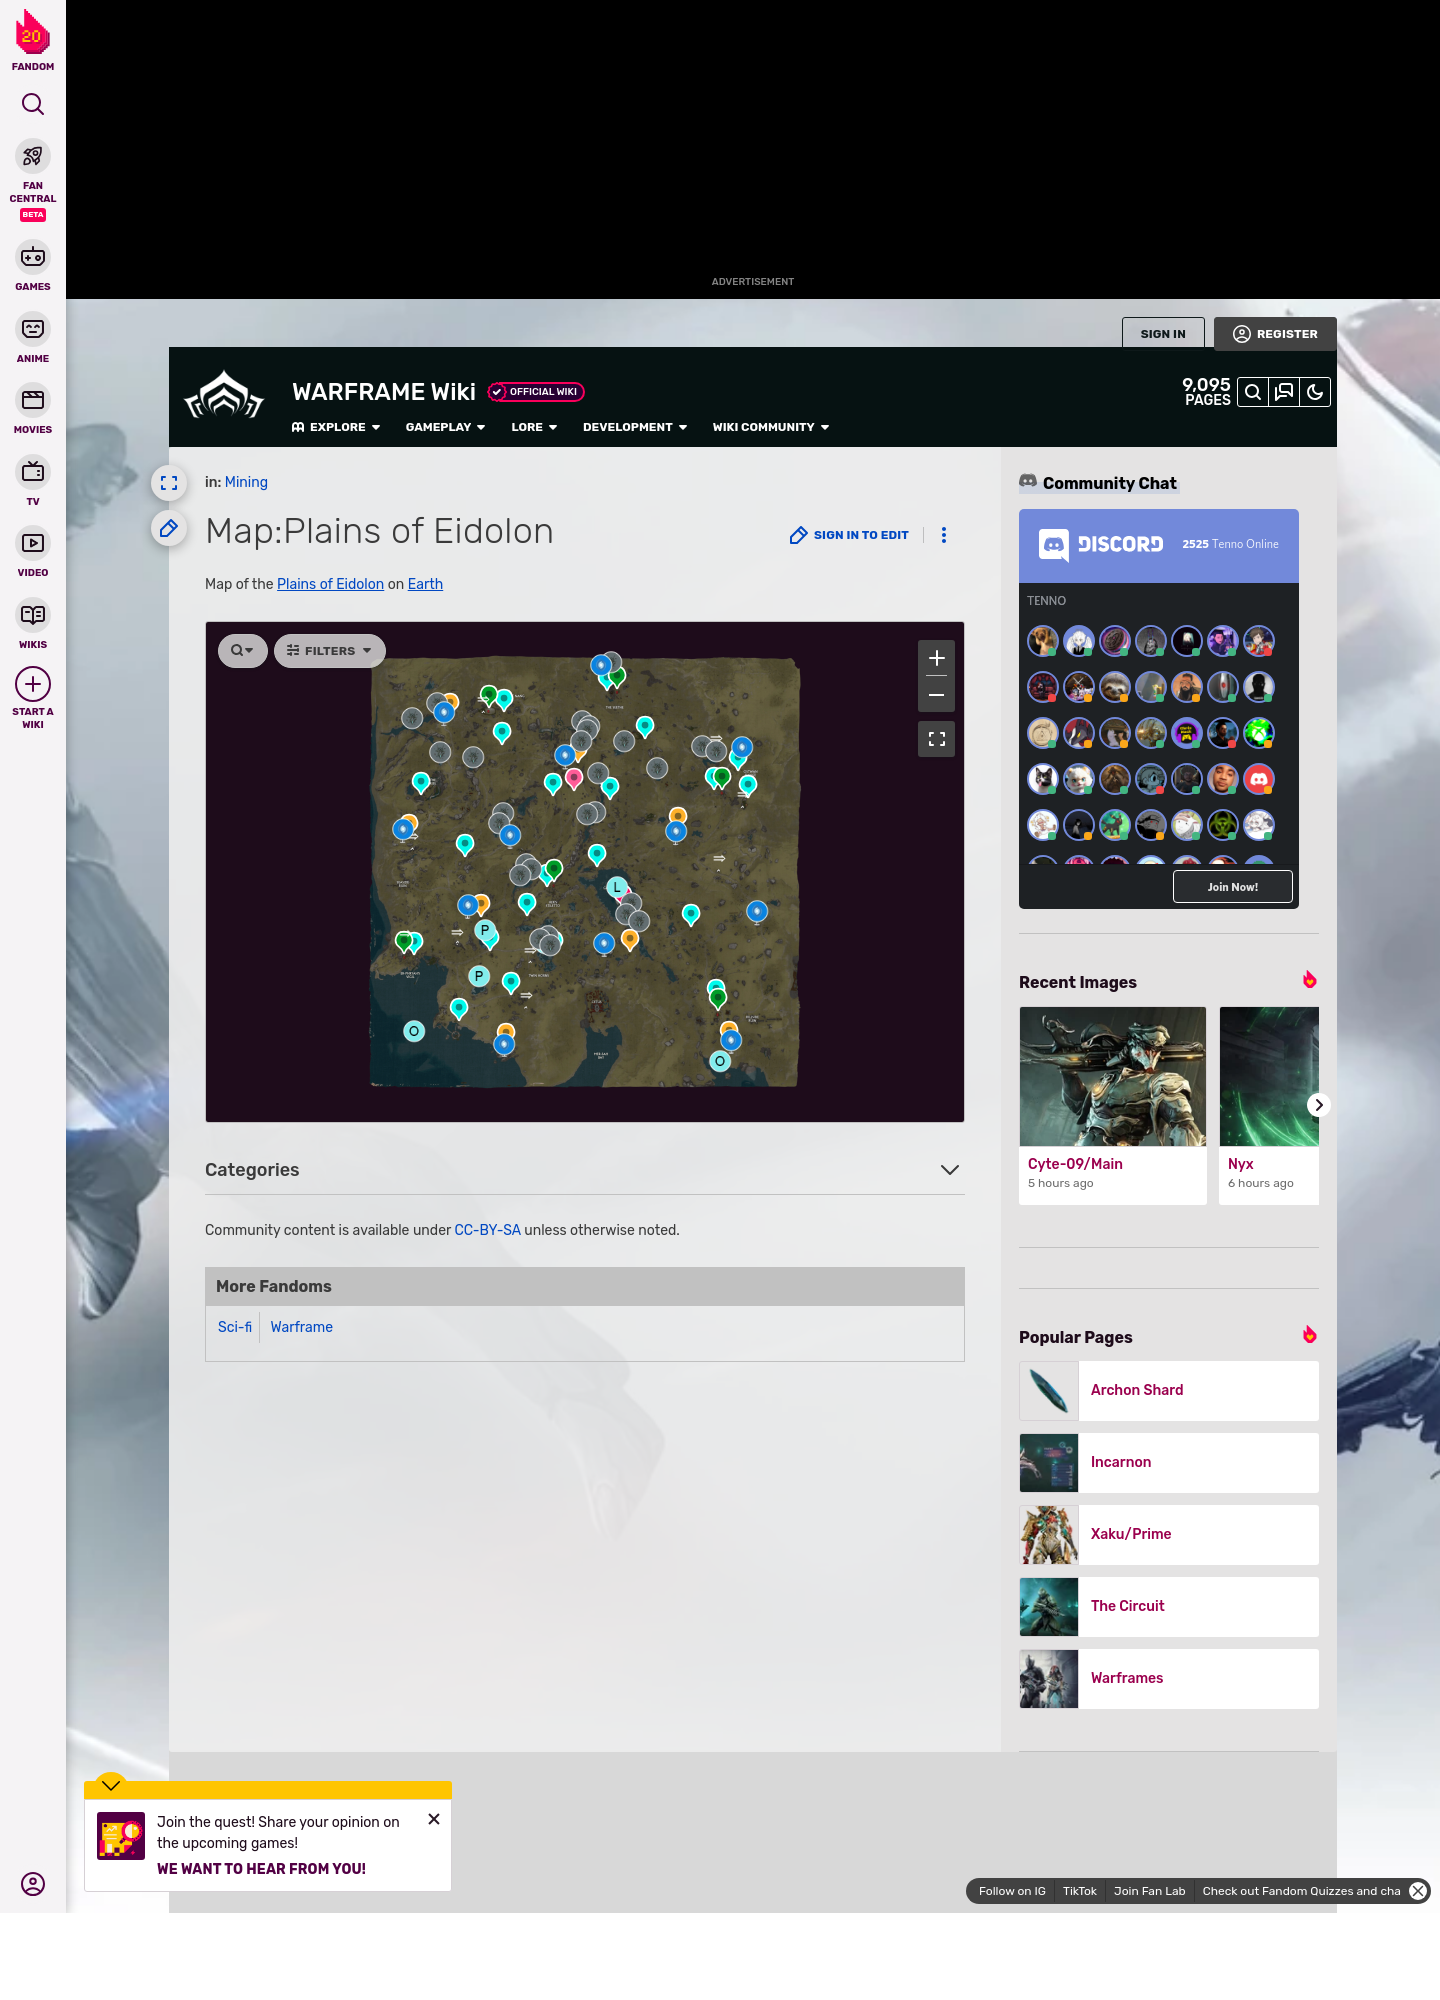Open the CC-BY-SA license link
Screen dimensions: 1440x2000
click(x=487, y=1230)
